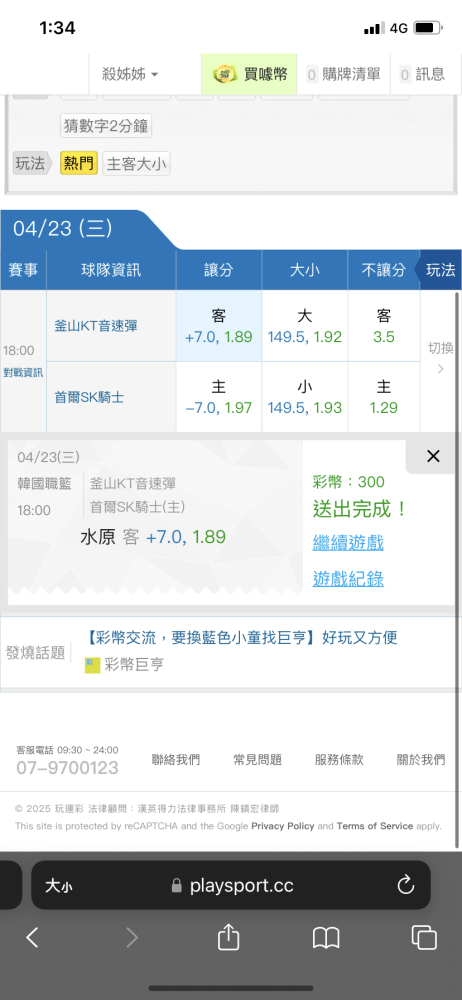Click the 繼續遊戲 link
Screen dimensions: 462x1000
[348, 543]
